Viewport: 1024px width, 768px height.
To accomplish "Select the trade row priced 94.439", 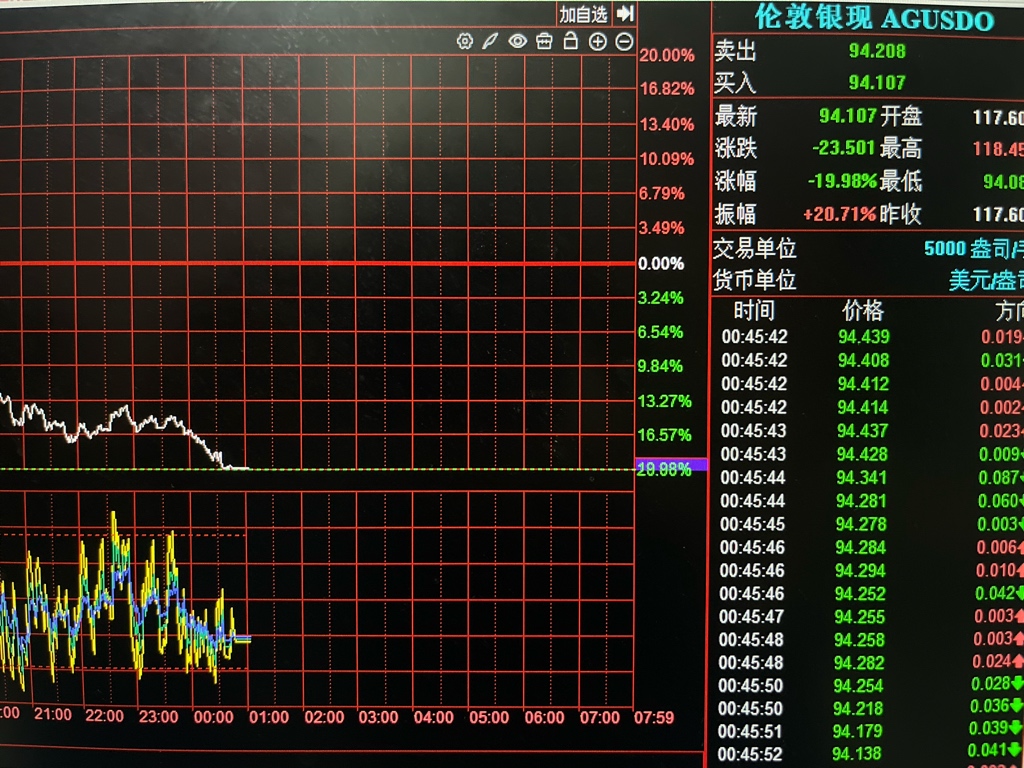I will pos(872,336).
